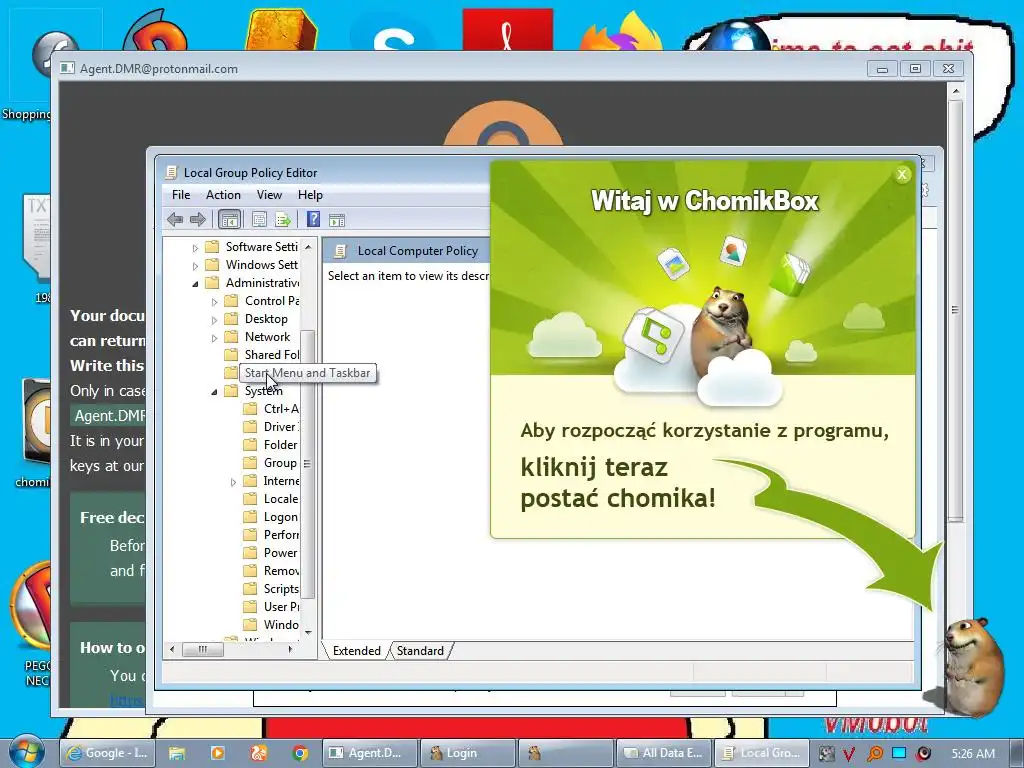Expand the Network folder node
The width and height of the screenshot is (1024, 768).
(214, 338)
